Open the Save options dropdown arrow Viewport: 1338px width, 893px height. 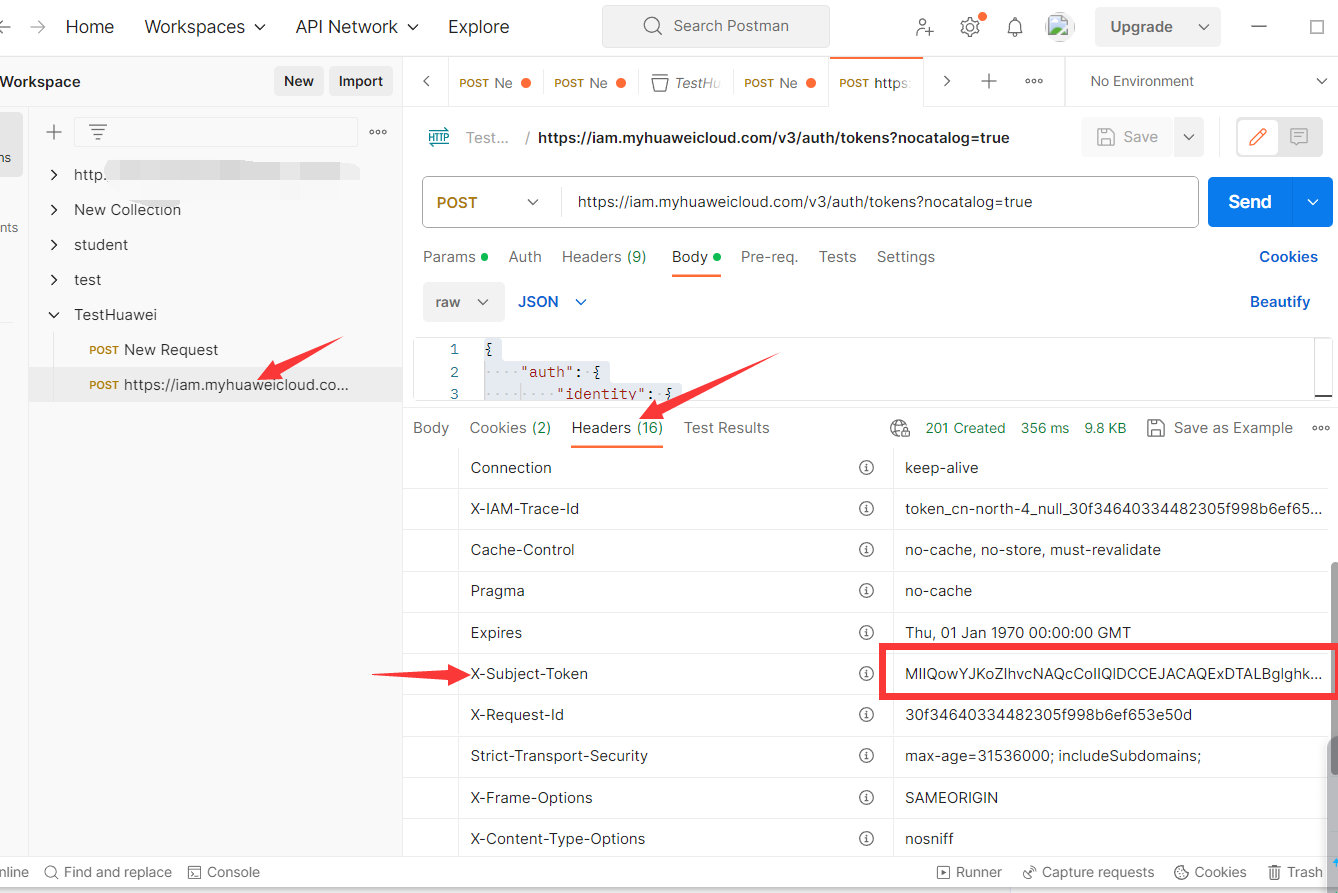click(1188, 137)
